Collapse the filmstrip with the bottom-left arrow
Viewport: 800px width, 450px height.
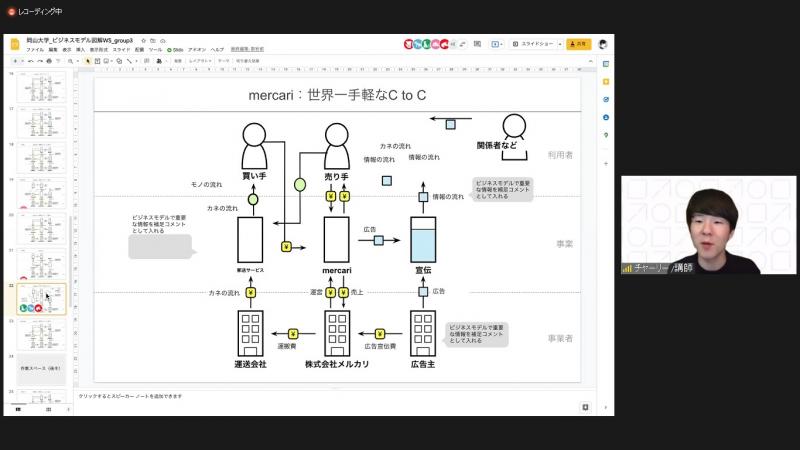click(68, 409)
